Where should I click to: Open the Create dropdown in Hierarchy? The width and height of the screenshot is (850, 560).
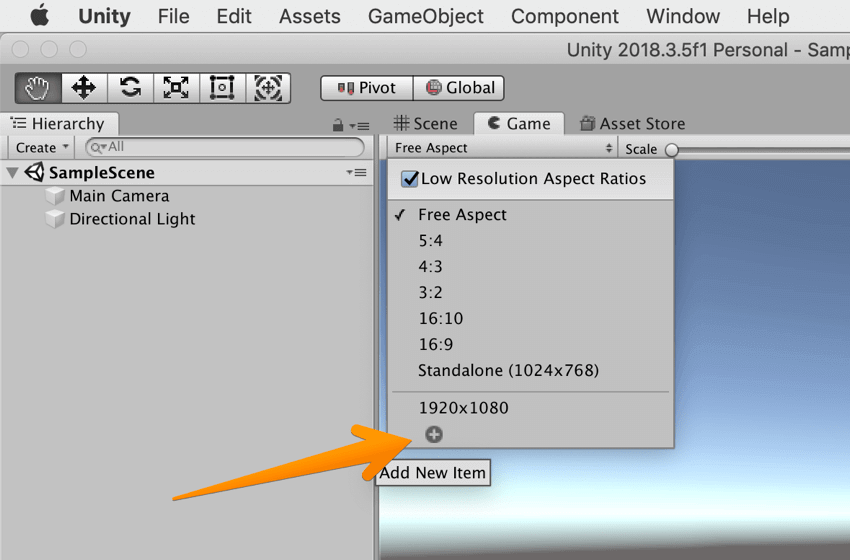pos(42,147)
